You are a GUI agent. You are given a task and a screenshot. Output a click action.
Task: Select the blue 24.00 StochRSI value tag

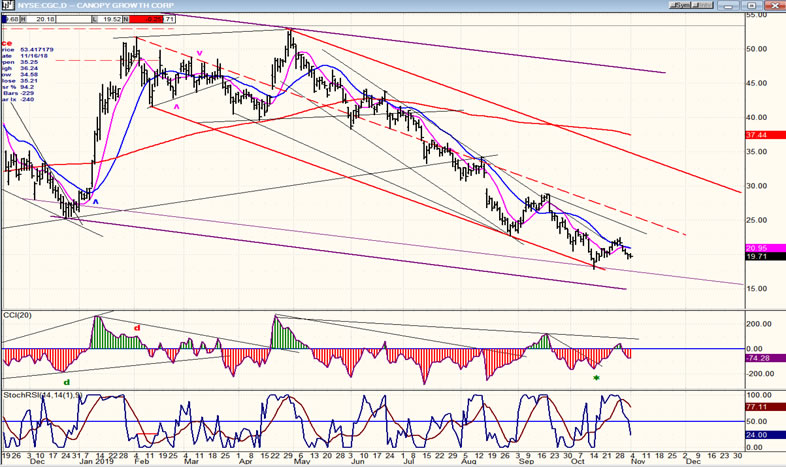coord(765,435)
